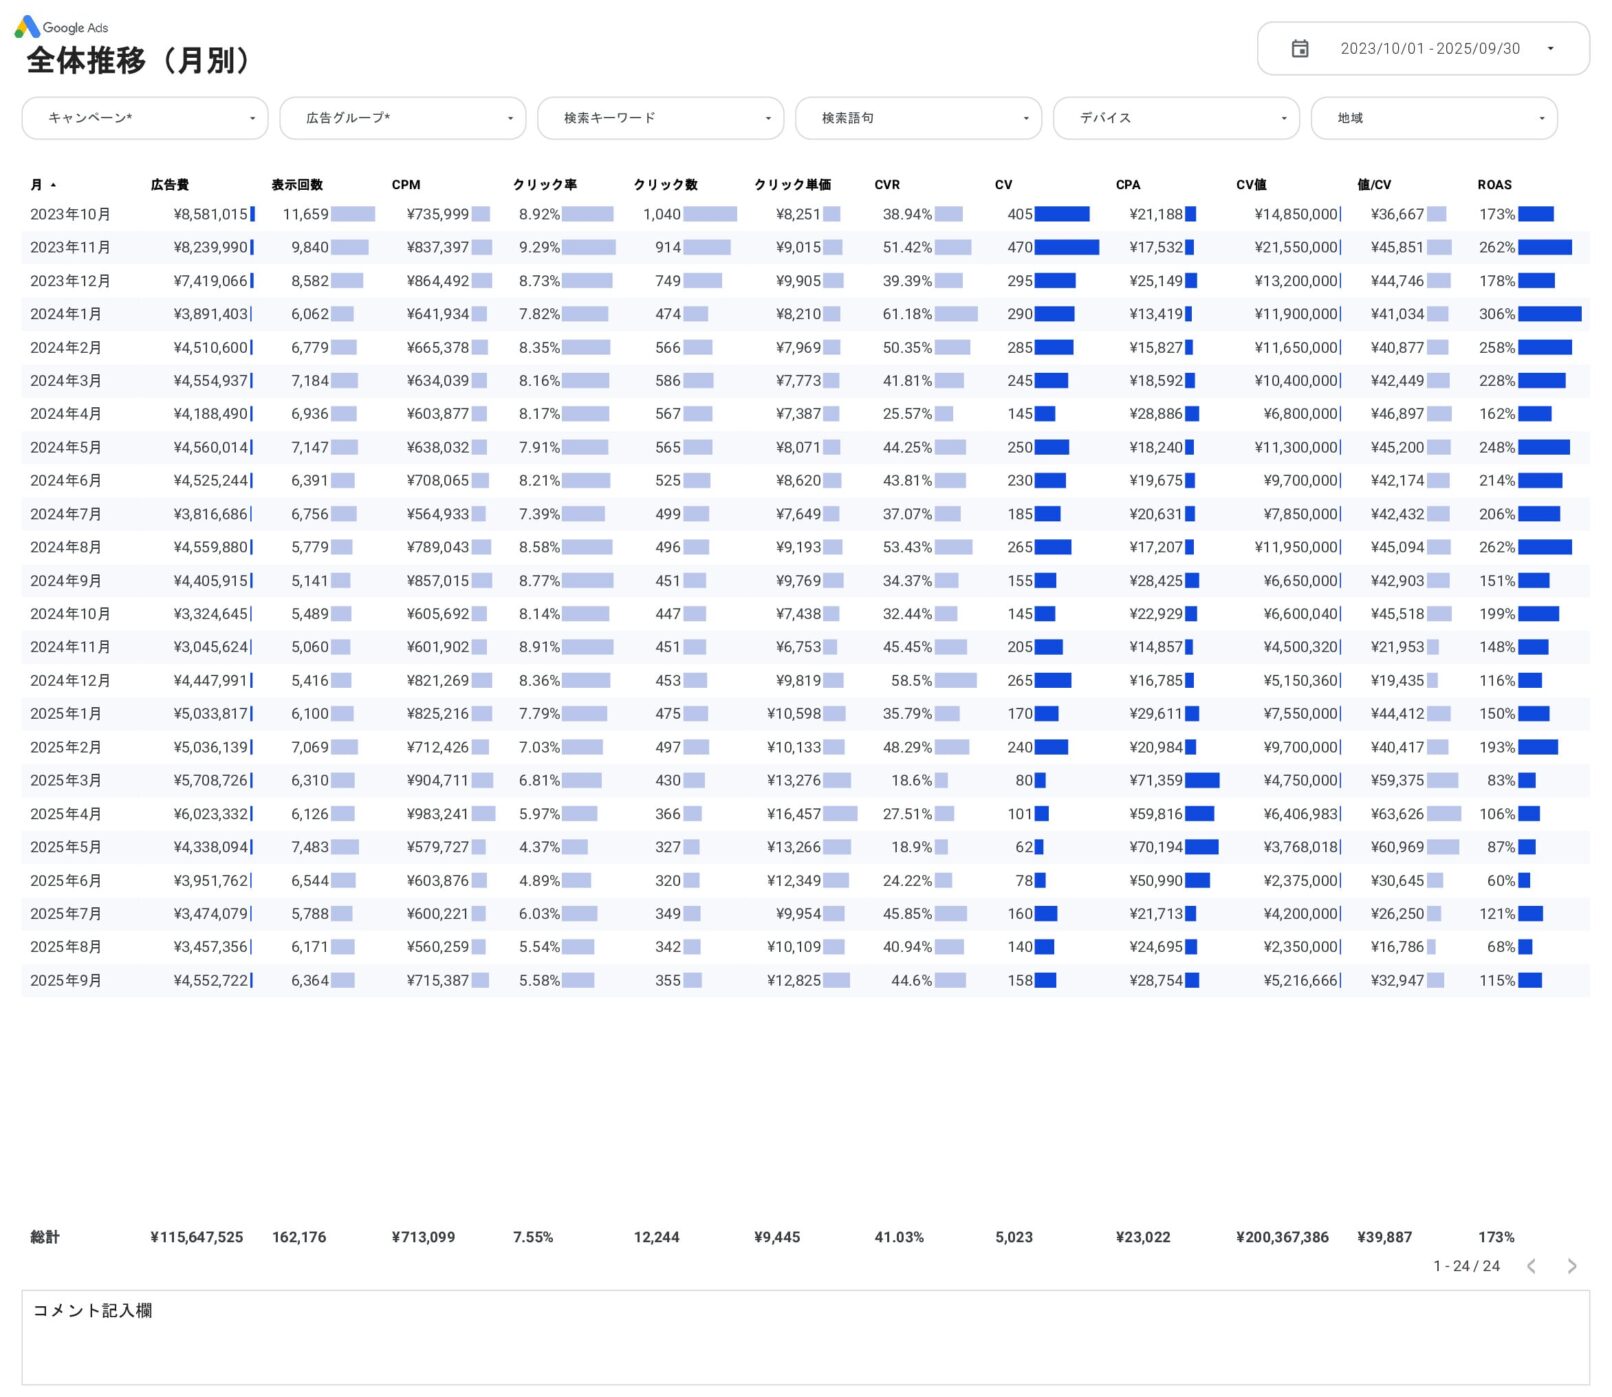Click the sort arrow beside the 月 header
The height and width of the screenshot is (1397, 1612).
click(x=51, y=185)
